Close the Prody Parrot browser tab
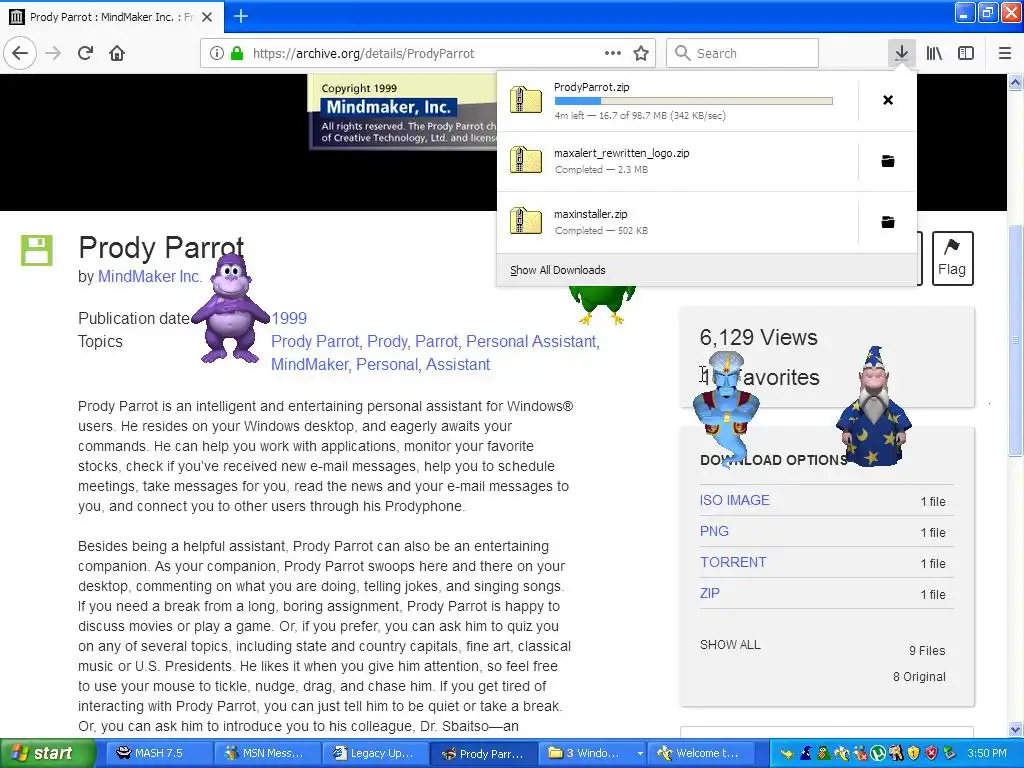The image size is (1024, 768). [x=207, y=17]
